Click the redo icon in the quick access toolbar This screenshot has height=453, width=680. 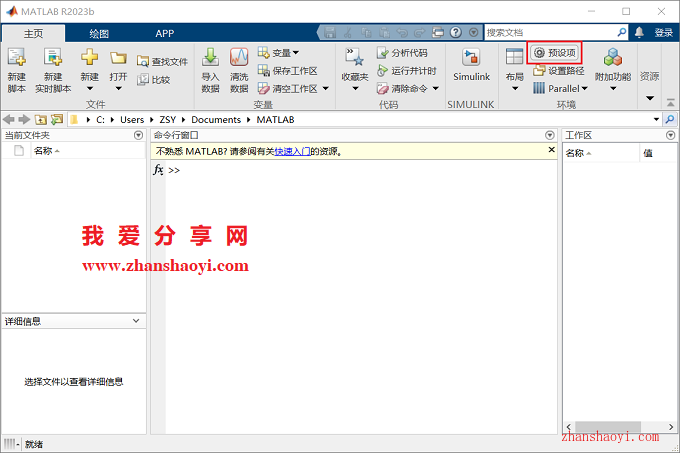pyautogui.click(x=419, y=33)
